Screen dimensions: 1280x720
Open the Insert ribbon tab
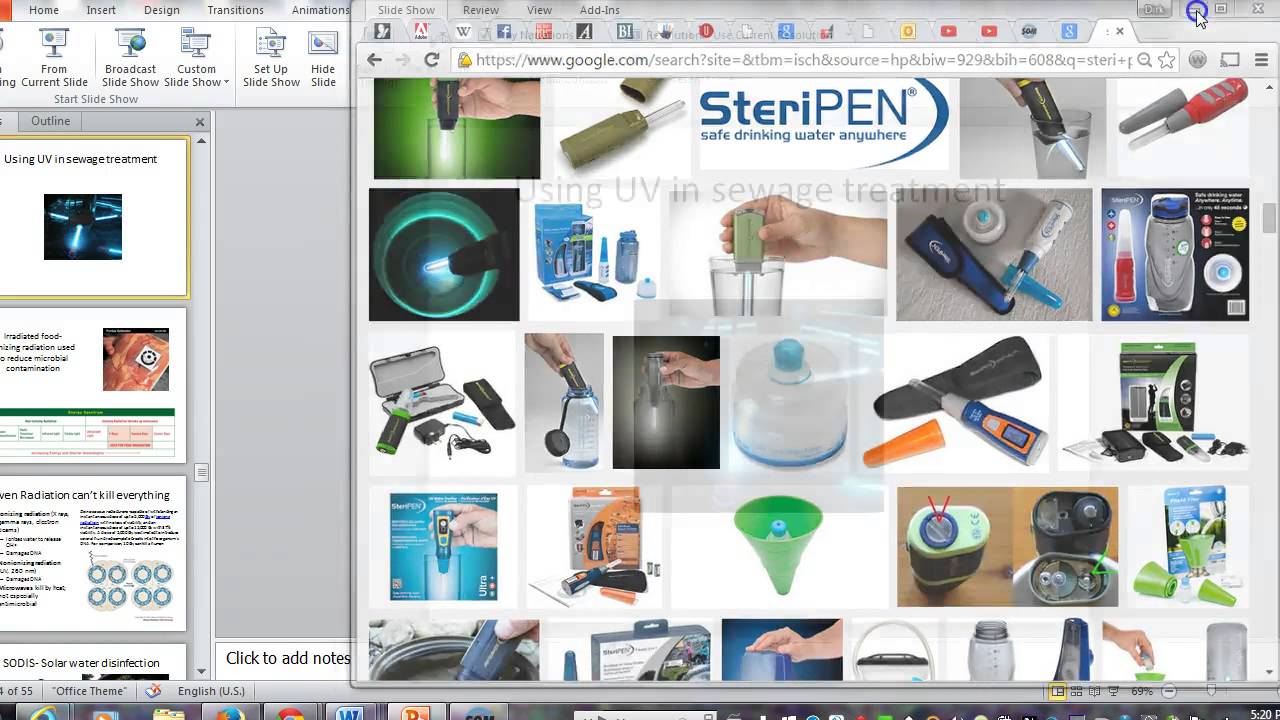(x=101, y=10)
